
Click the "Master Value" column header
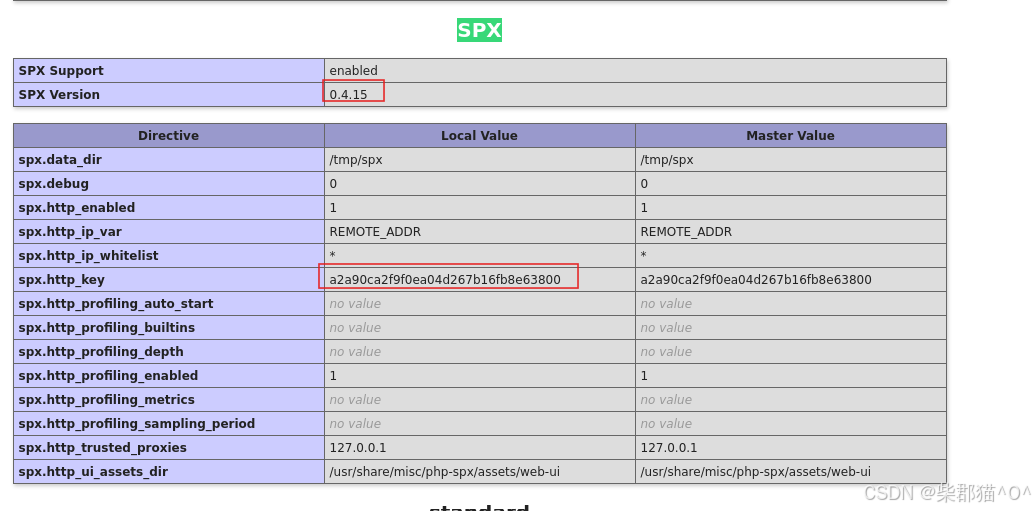[790, 136]
